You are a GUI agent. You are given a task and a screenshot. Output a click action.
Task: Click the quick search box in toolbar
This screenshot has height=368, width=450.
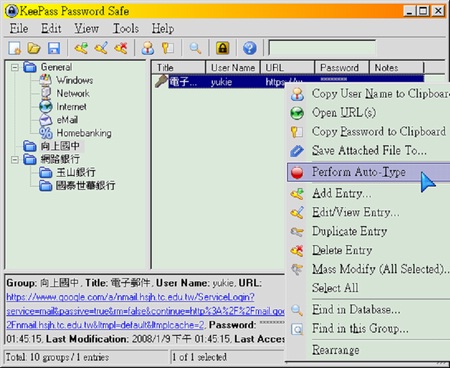pos(322,48)
